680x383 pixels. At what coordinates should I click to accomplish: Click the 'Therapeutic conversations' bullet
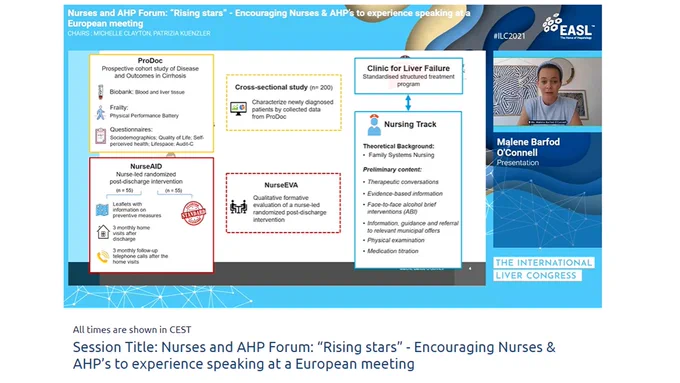[402, 182]
